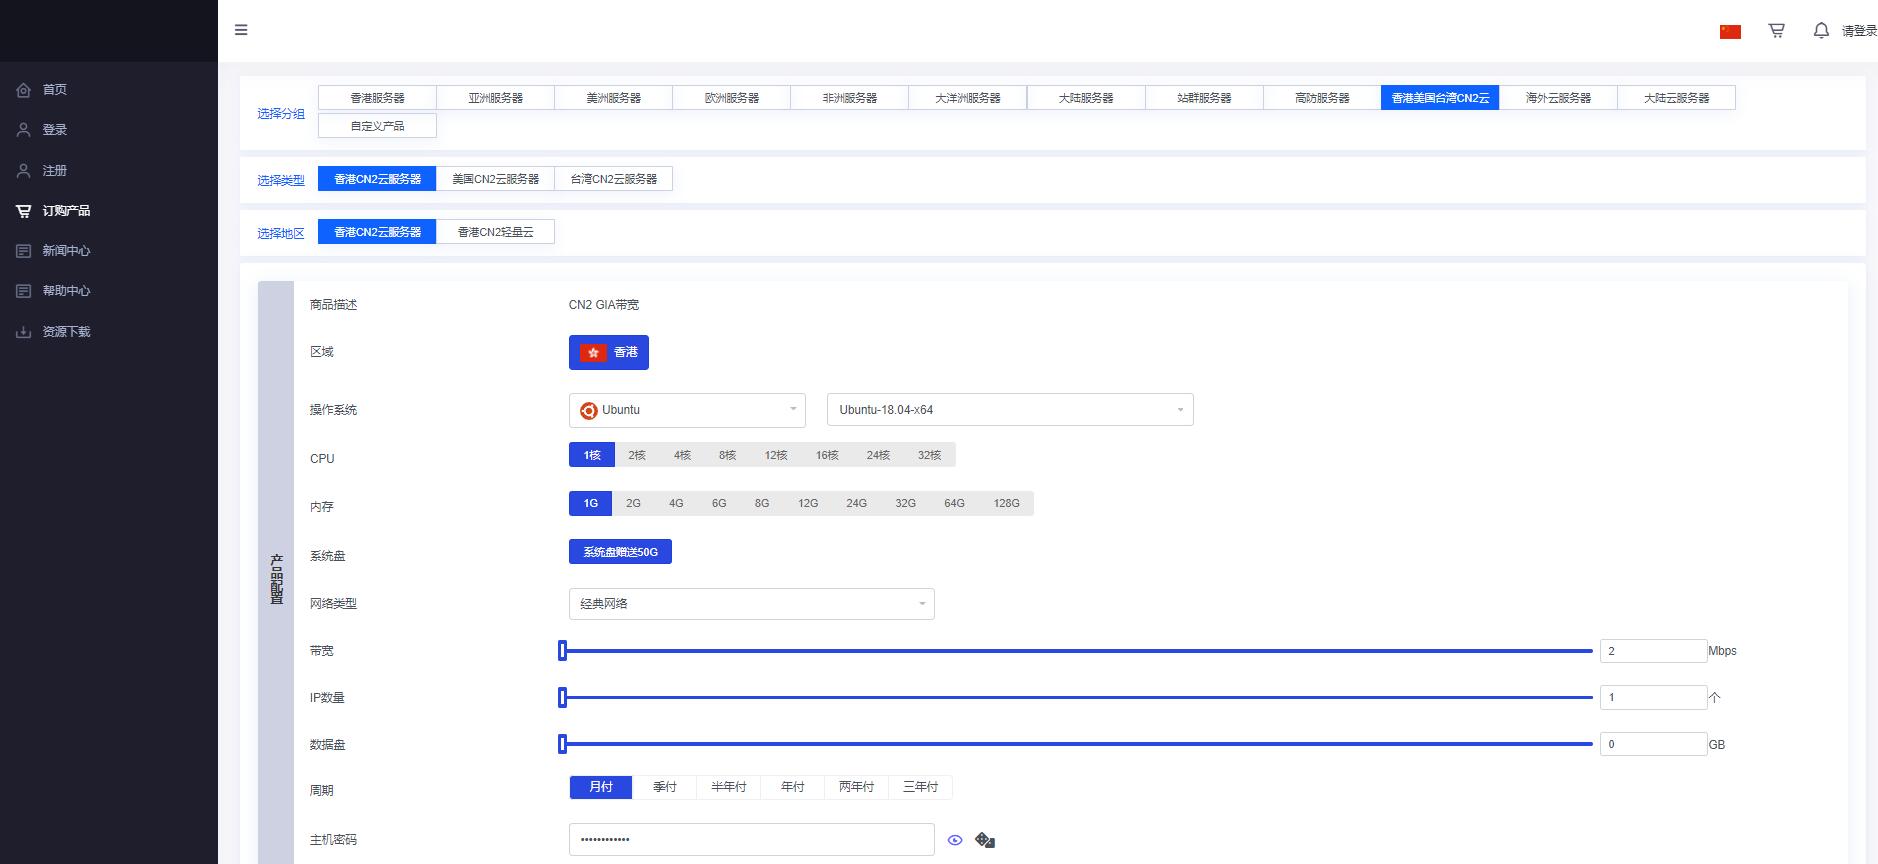
Task: Select 大陆服务器 group tab
Action: click(x=1086, y=98)
